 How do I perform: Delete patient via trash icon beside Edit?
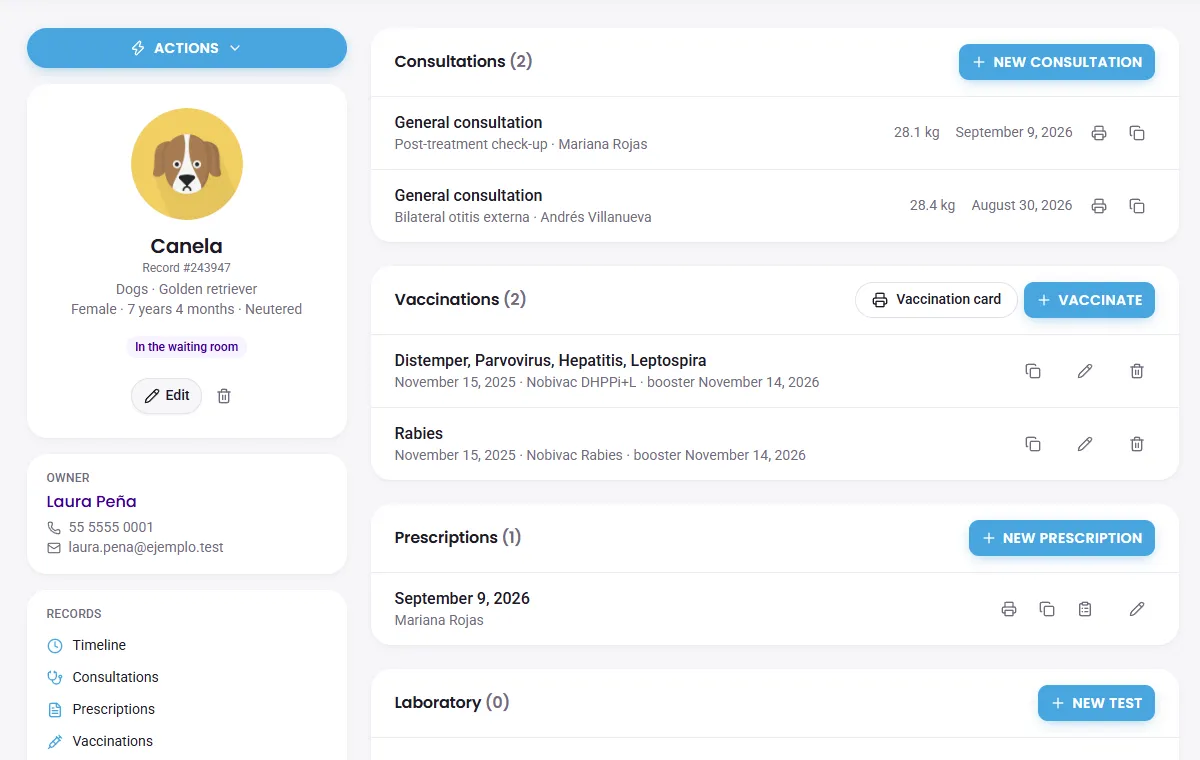pos(224,396)
